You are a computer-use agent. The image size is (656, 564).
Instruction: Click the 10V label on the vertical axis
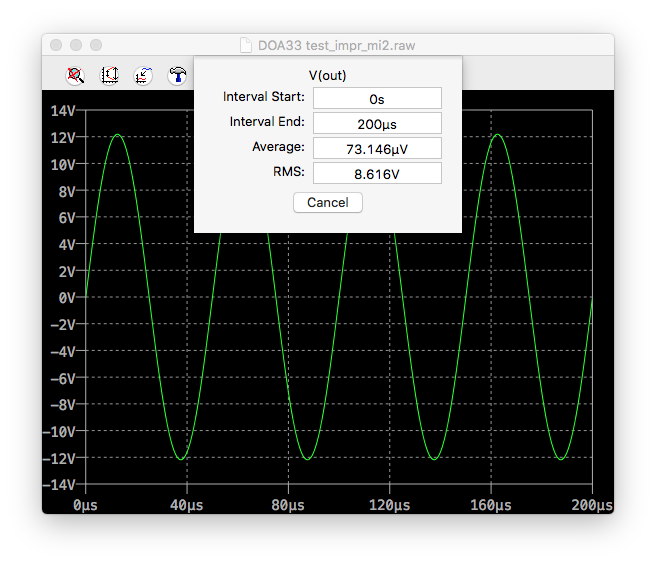click(63, 165)
